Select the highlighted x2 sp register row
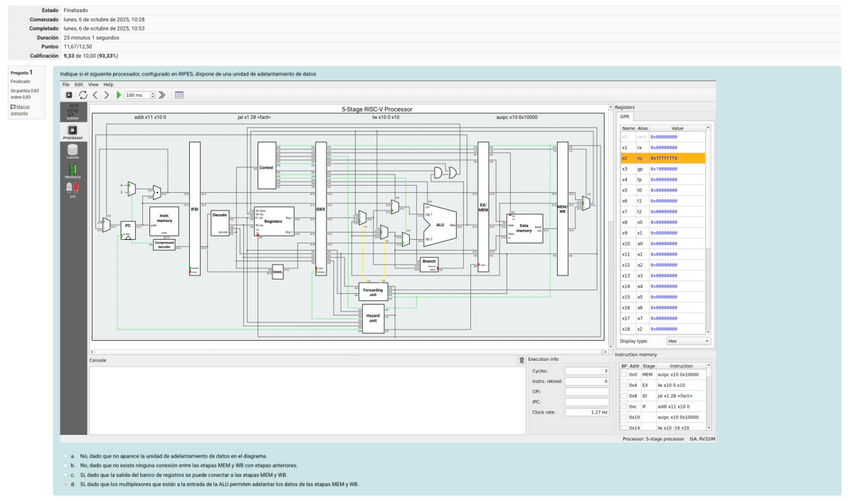848x501 pixels. (x=663, y=158)
